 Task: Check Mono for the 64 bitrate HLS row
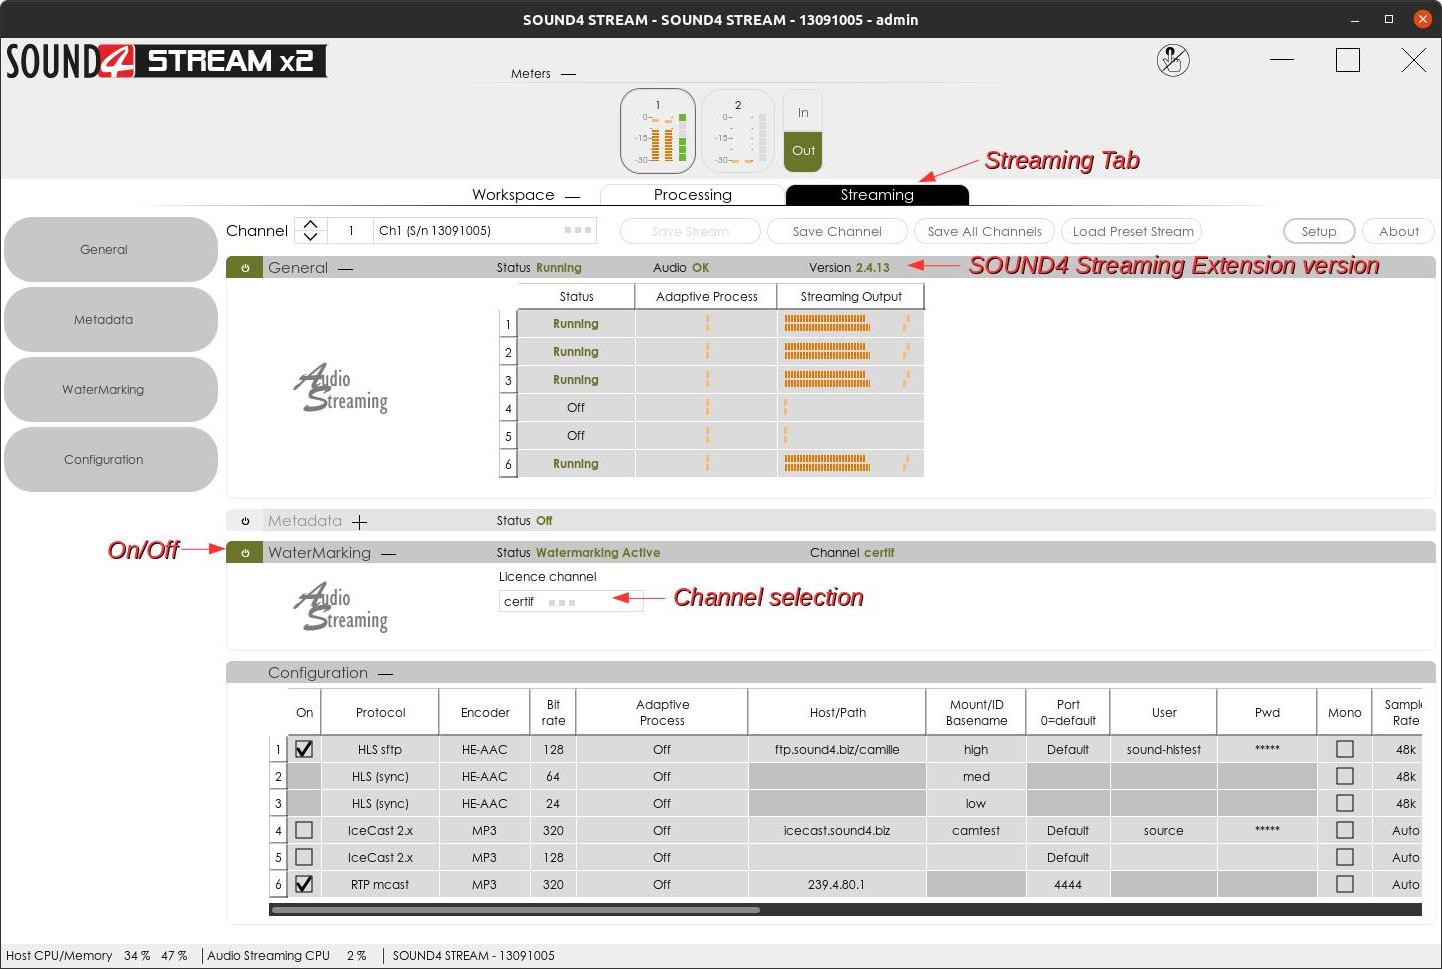1345,776
